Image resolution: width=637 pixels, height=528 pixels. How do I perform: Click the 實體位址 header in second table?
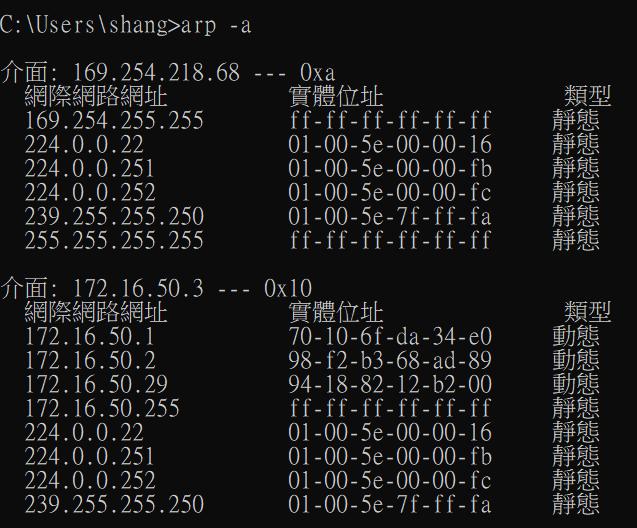point(336,312)
